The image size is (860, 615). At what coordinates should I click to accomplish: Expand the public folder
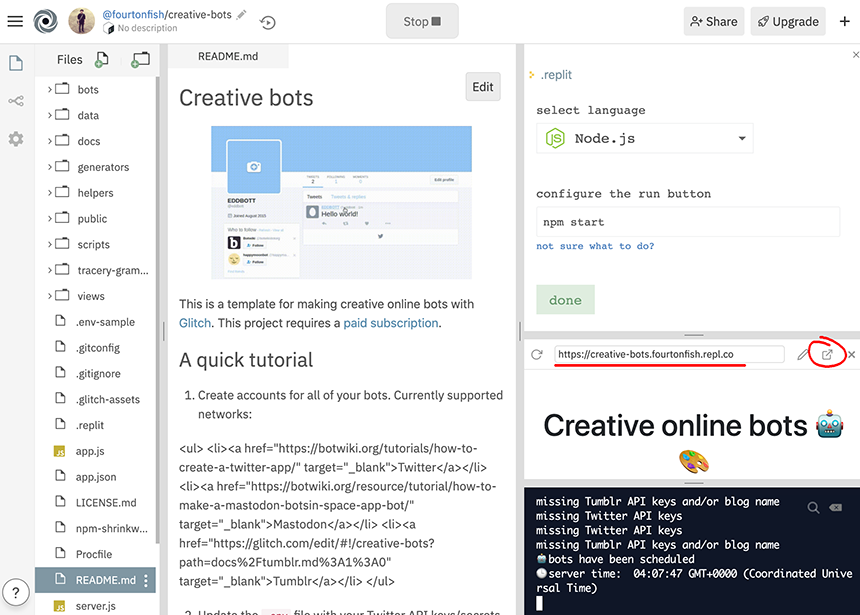tap(49, 218)
